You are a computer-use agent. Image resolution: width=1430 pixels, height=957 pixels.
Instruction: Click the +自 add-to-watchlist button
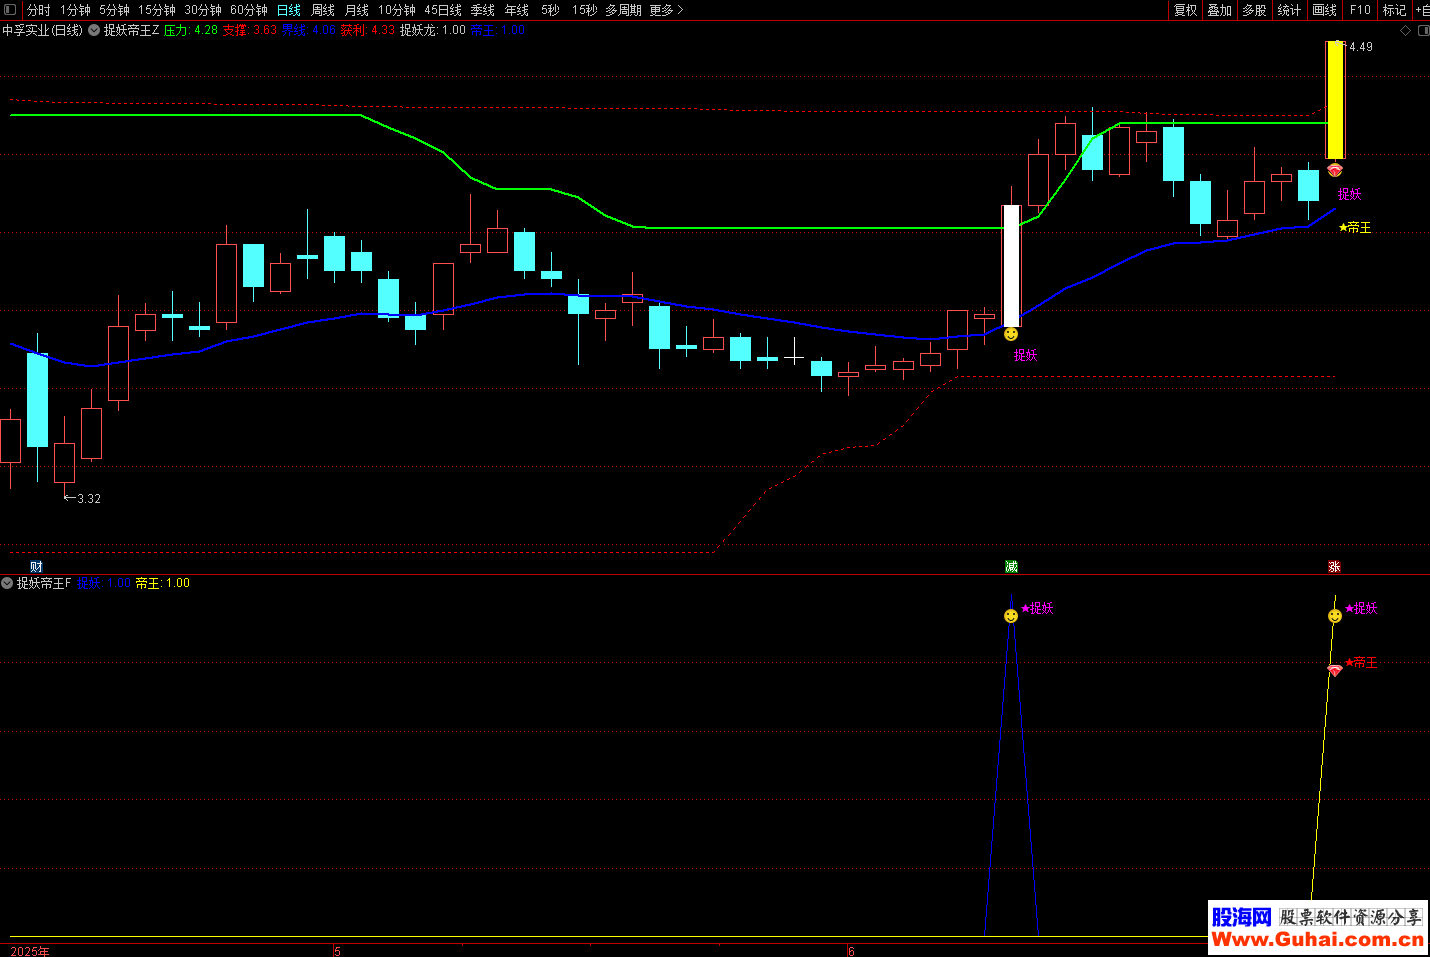pyautogui.click(x=1422, y=10)
